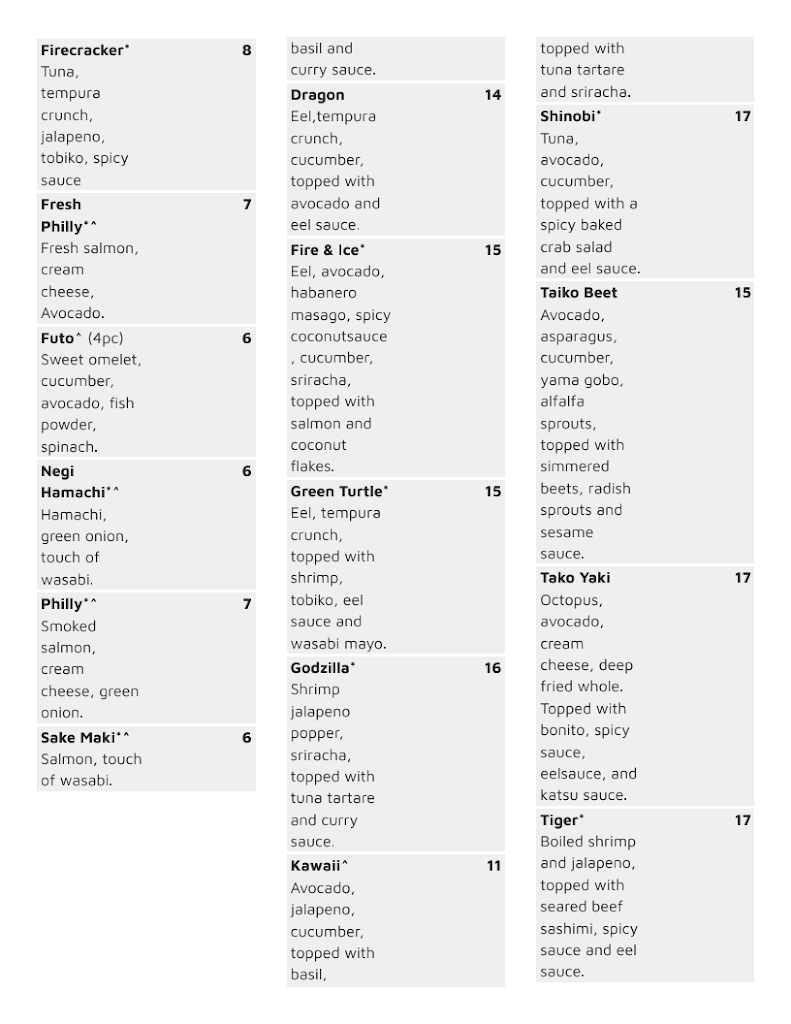Select the Godzilla price of 16
The width and height of the screenshot is (791, 1024).
point(492,667)
